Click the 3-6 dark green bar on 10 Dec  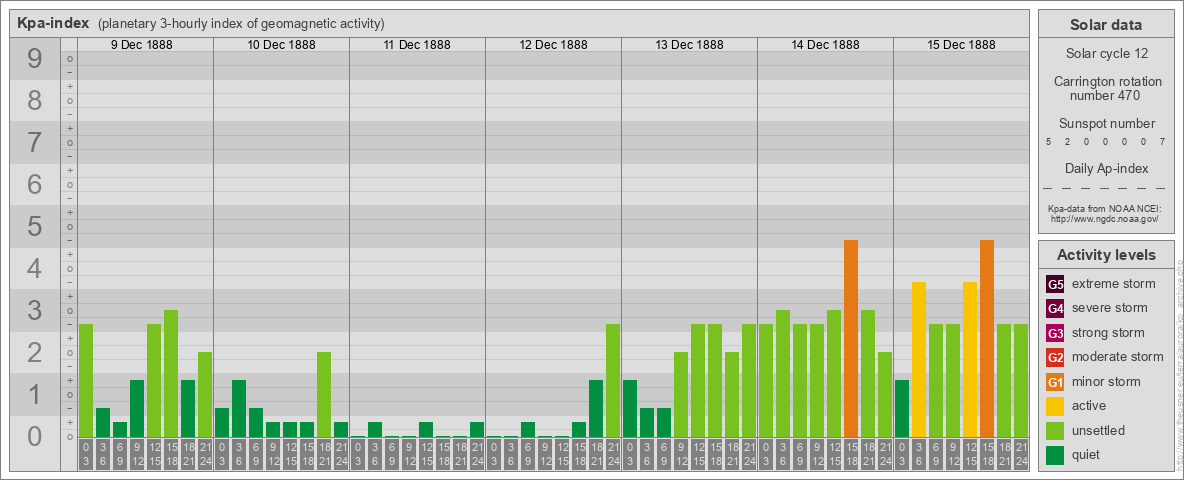click(x=239, y=408)
